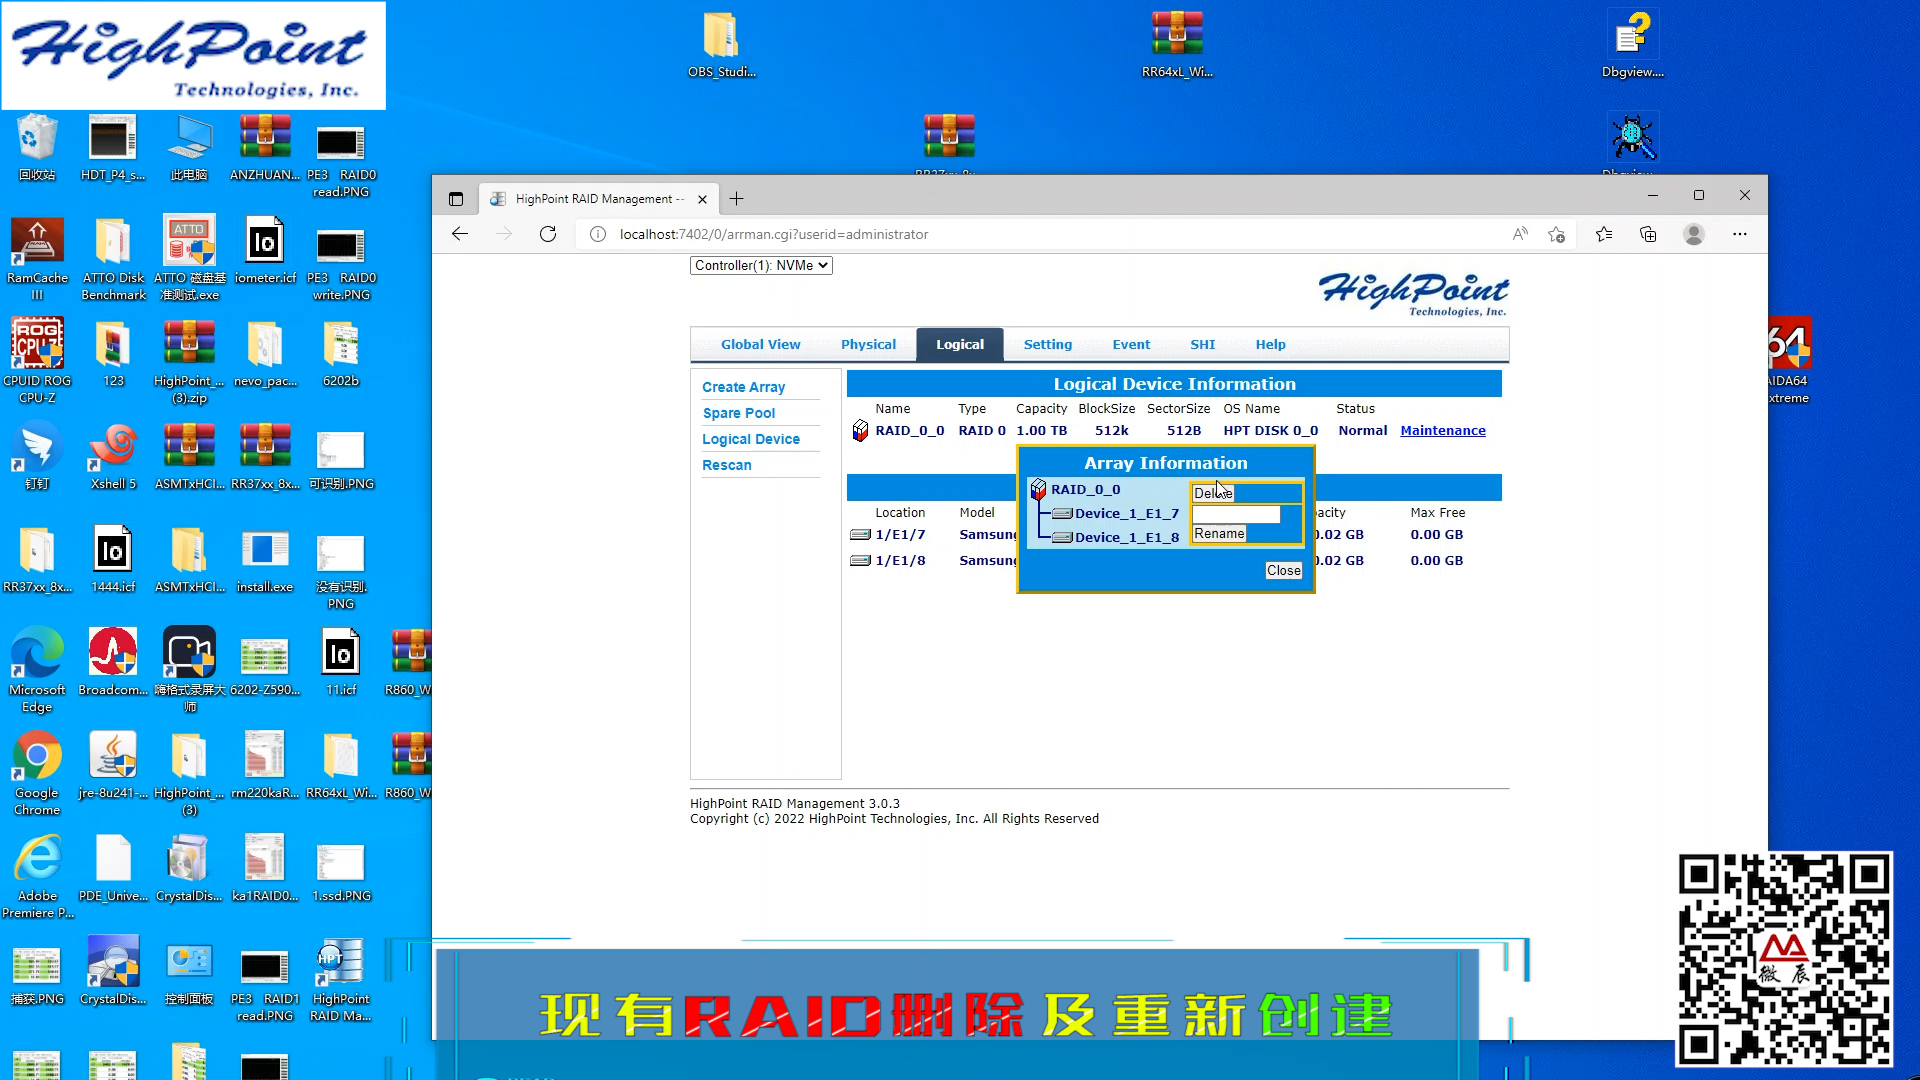The image size is (1920, 1080).
Task: Open the browser Settings and more menu
Action: click(x=1740, y=234)
